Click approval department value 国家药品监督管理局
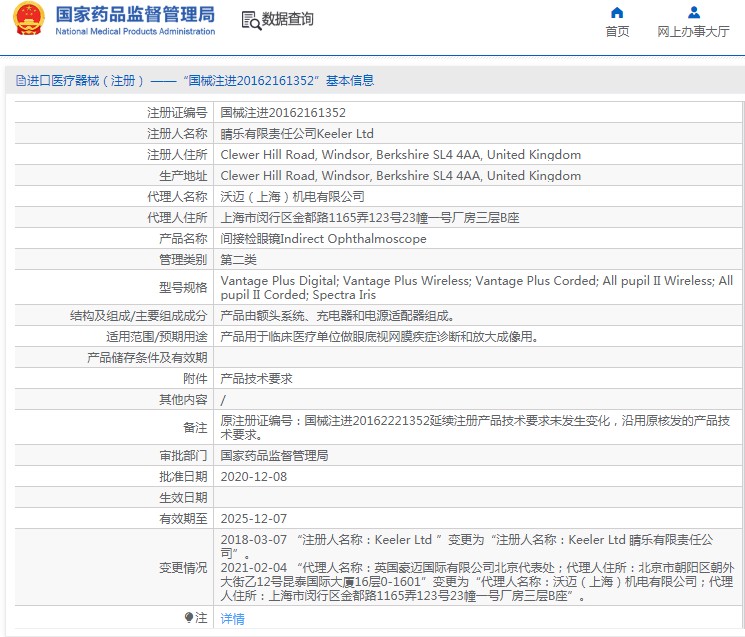 click(x=274, y=456)
